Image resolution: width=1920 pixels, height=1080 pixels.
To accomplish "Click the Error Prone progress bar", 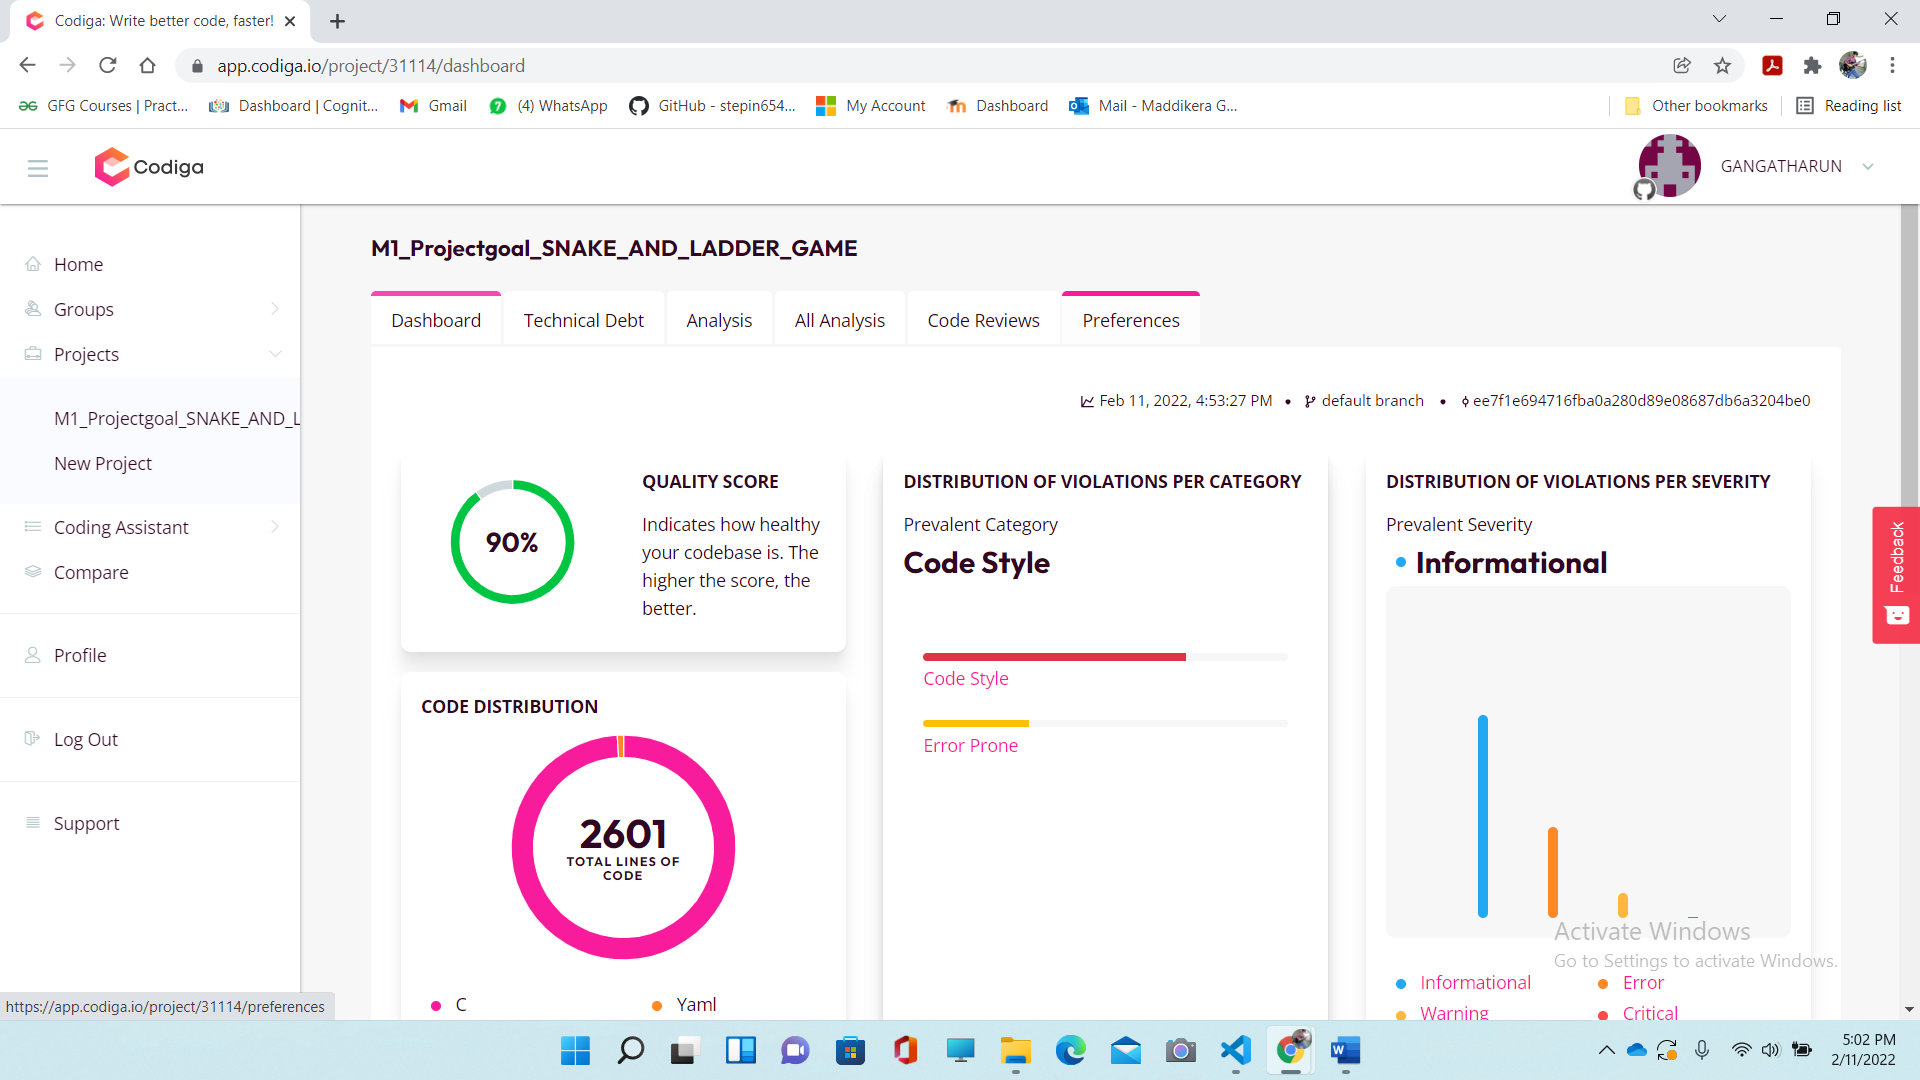I will [x=1105, y=723].
